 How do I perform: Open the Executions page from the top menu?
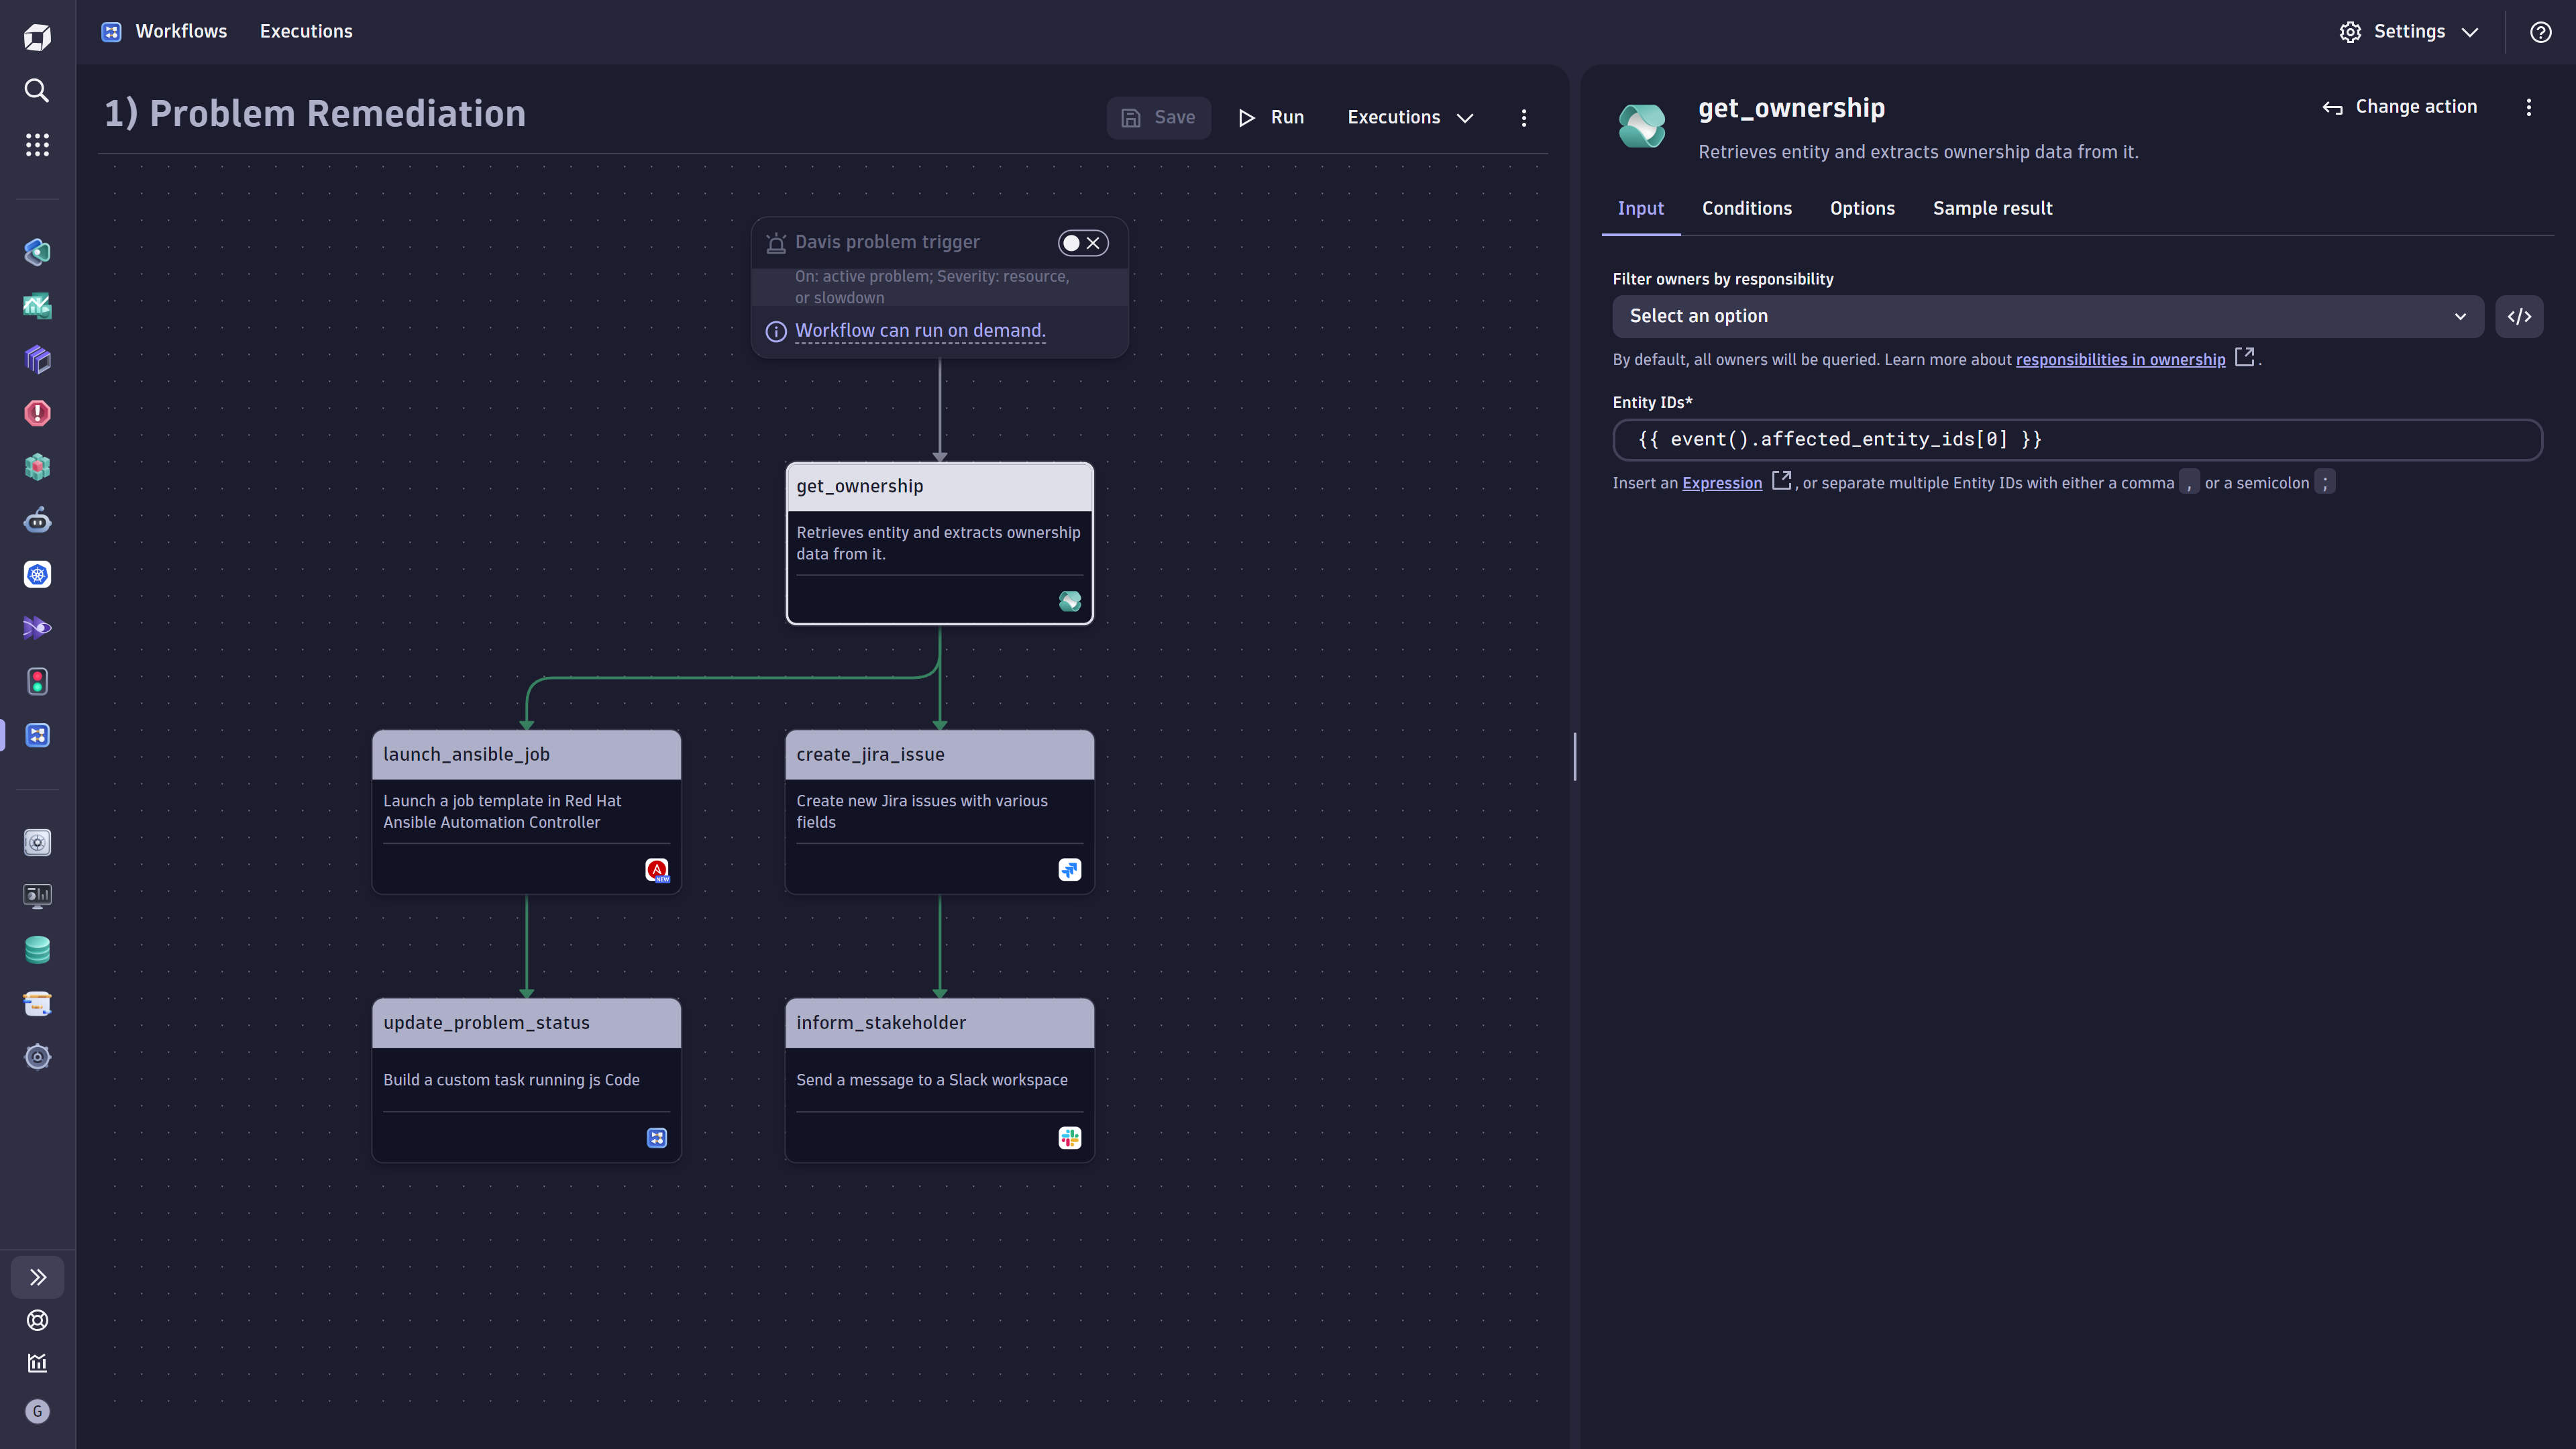click(306, 31)
